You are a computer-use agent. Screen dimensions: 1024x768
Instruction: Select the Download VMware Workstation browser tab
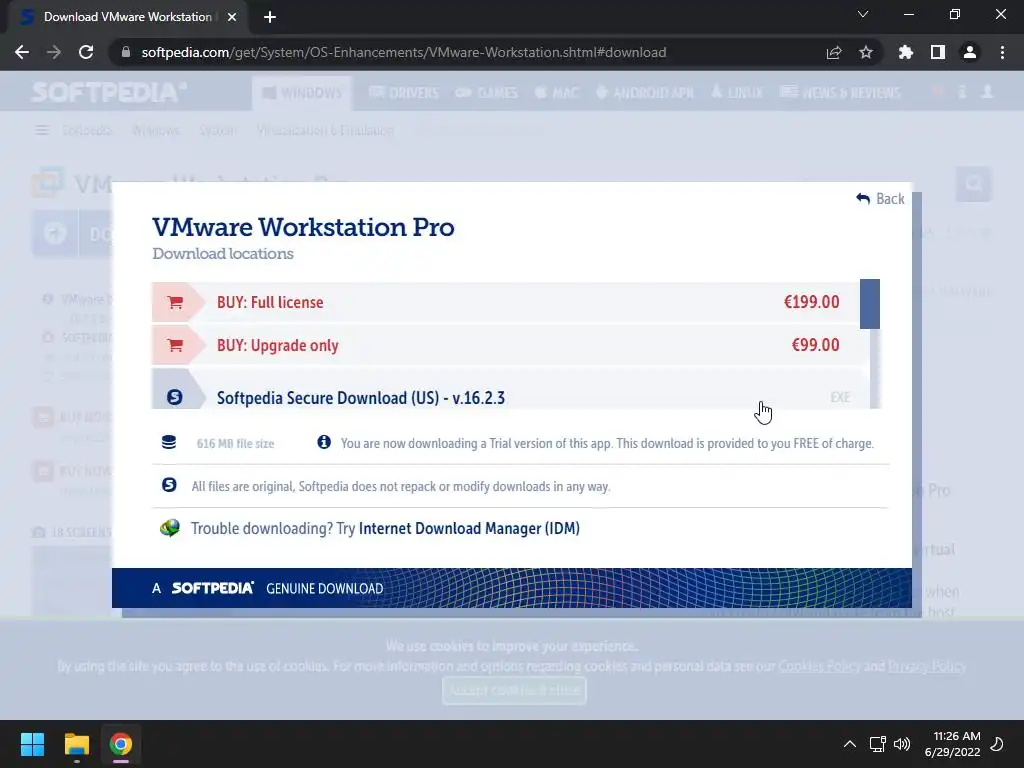click(127, 17)
